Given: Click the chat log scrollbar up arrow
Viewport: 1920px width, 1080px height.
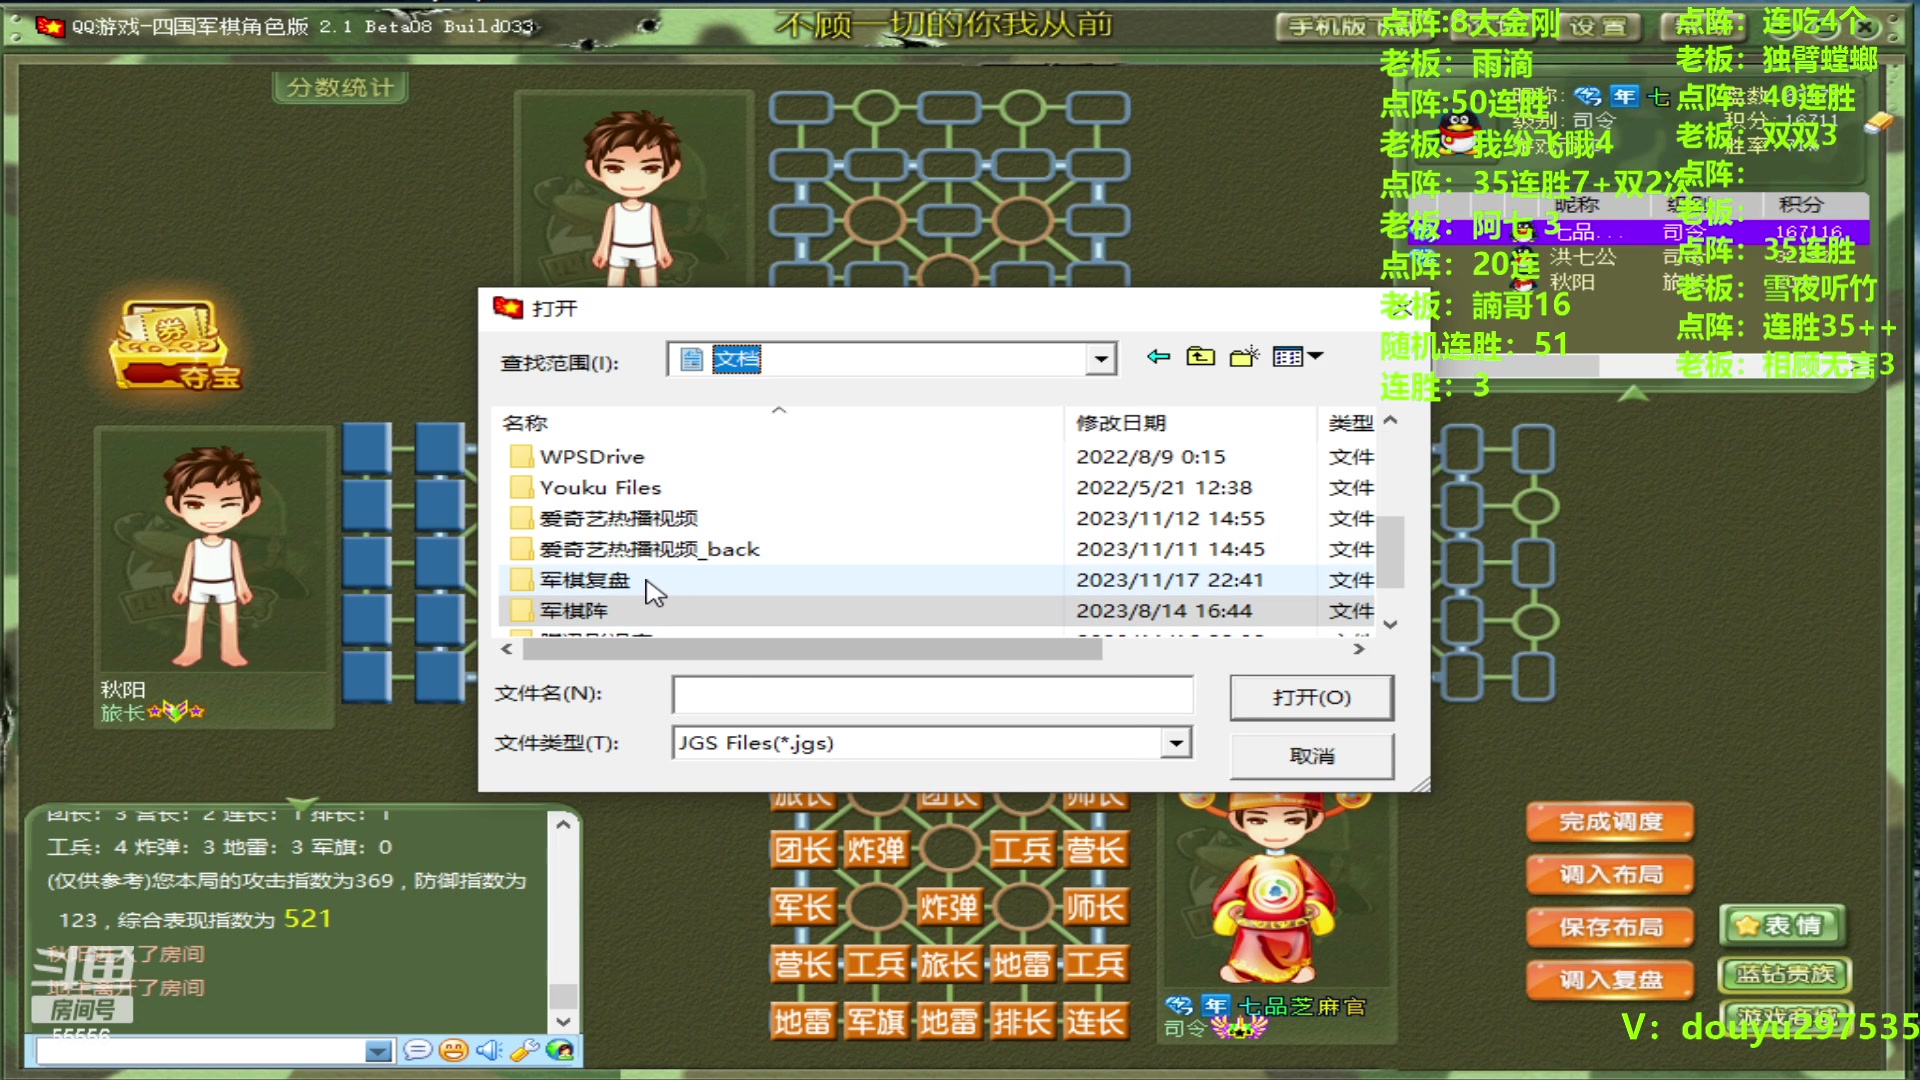Looking at the screenshot, I should (563, 825).
